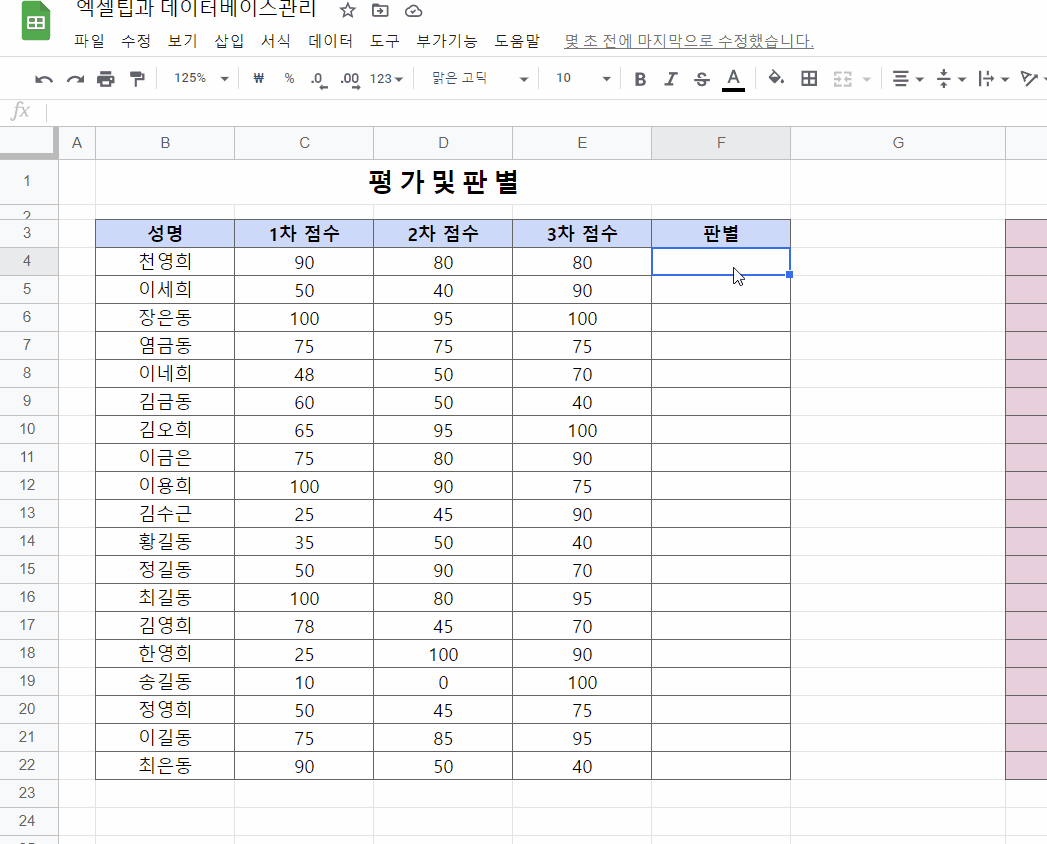Open the 보기 menu
Screen dimensions: 1047x844
(x=182, y=41)
